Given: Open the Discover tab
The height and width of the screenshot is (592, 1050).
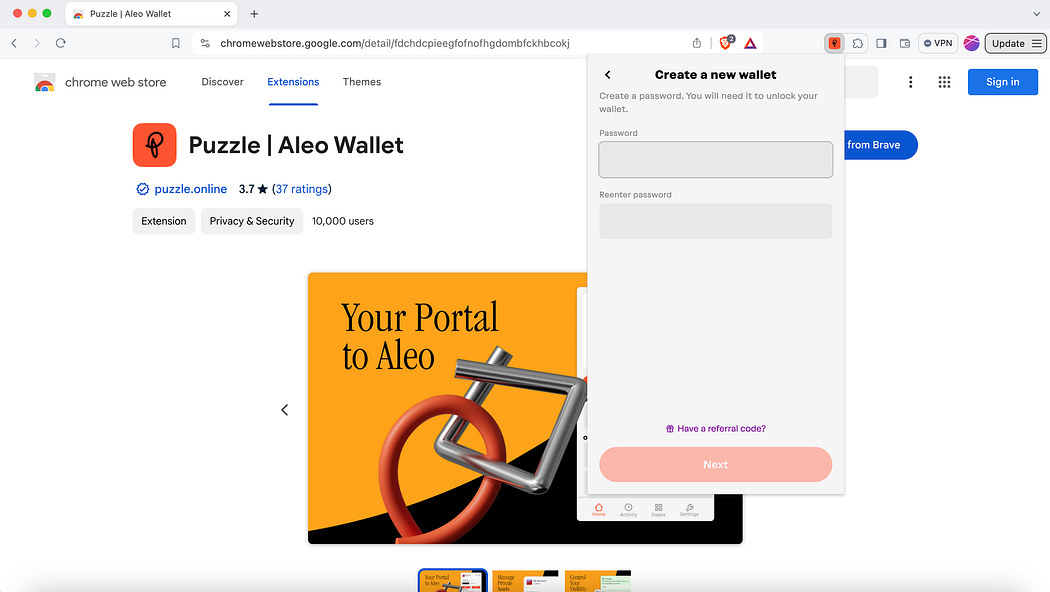Looking at the screenshot, I should pyautogui.click(x=222, y=82).
